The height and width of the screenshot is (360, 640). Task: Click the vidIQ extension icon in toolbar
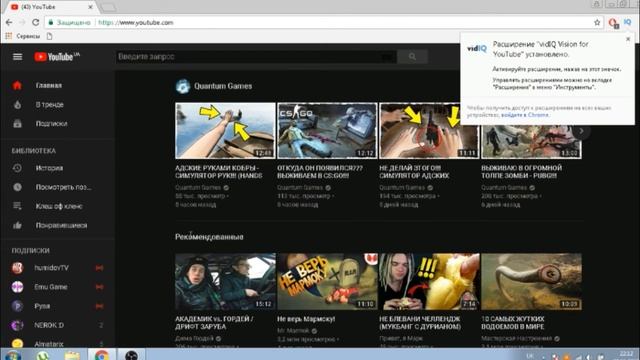tap(628, 22)
